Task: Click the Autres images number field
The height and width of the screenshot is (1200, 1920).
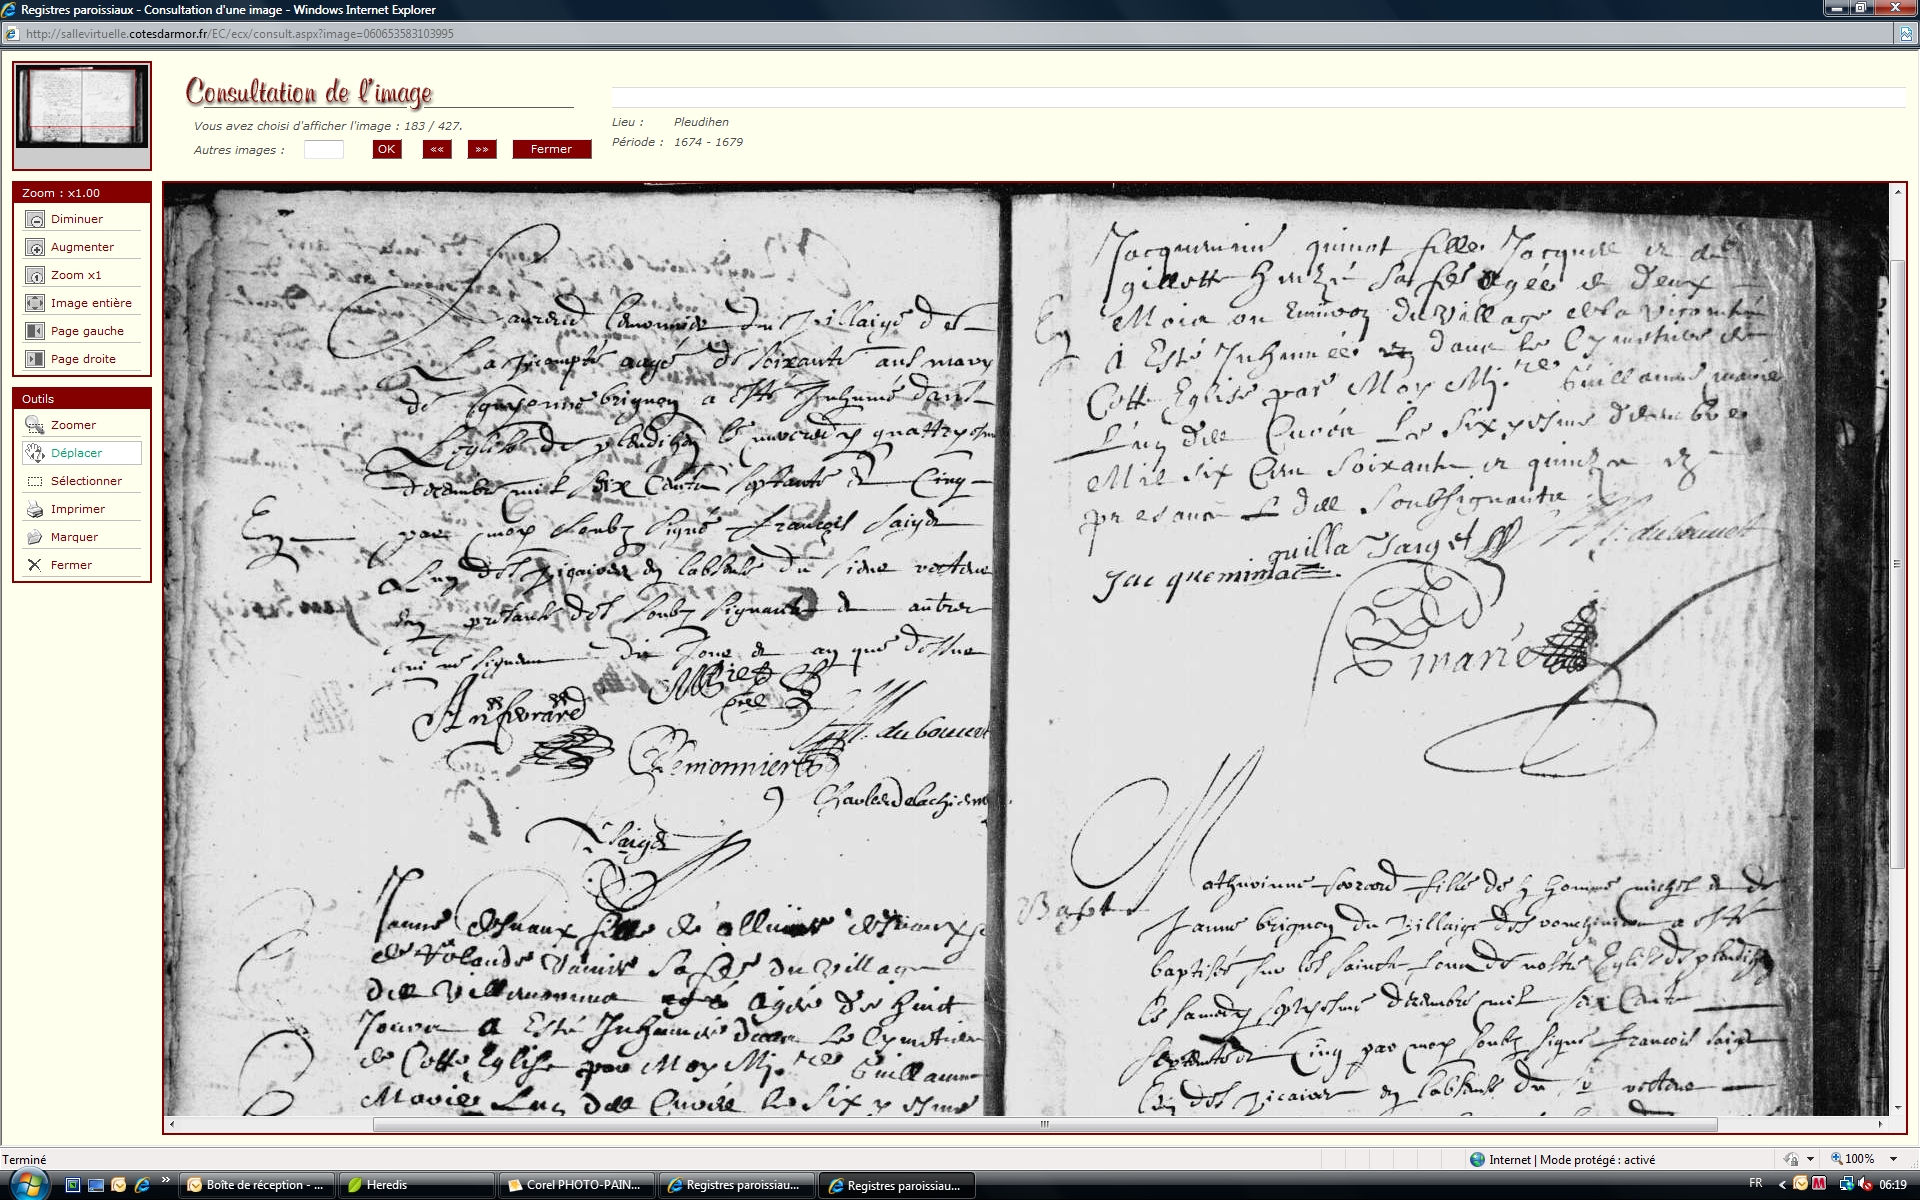Action: coord(323,149)
